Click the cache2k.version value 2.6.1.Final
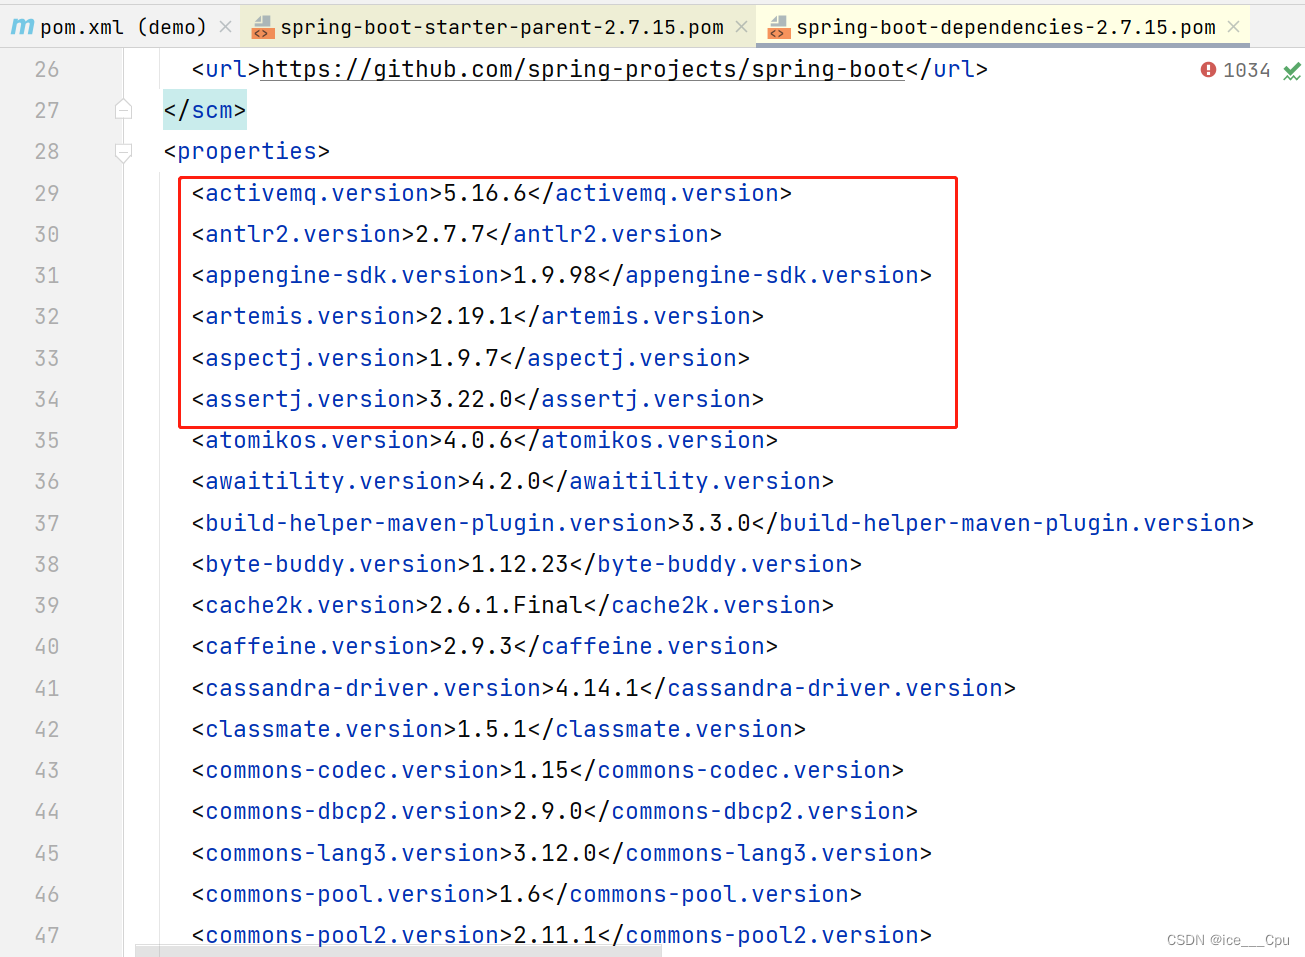The height and width of the screenshot is (957, 1305). coord(506,605)
